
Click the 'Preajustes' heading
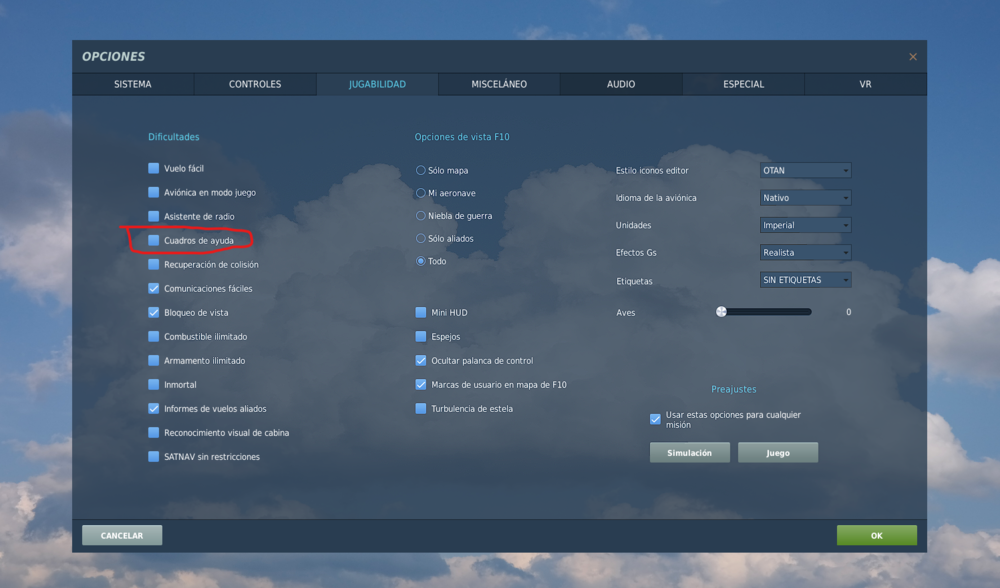tap(733, 389)
